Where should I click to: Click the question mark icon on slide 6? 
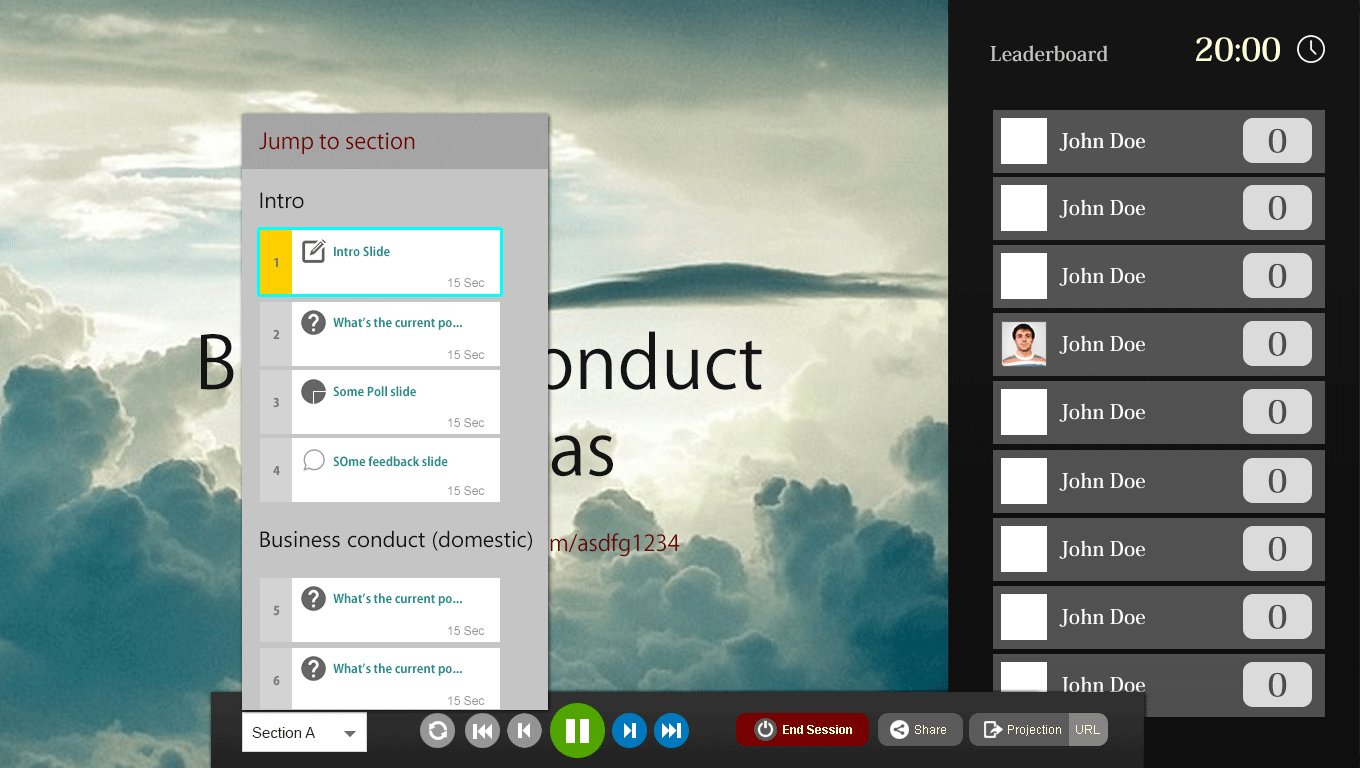(x=314, y=668)
